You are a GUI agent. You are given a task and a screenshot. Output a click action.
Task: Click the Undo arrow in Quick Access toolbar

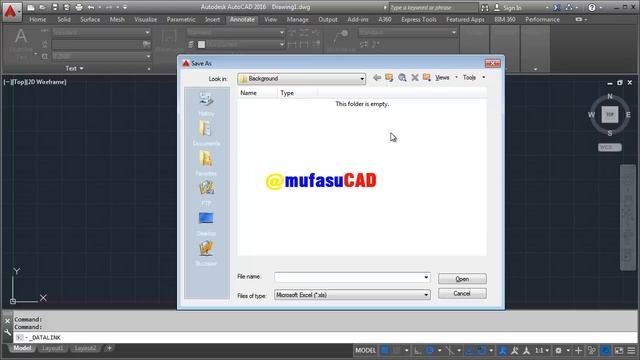click(x=91, y=7)
